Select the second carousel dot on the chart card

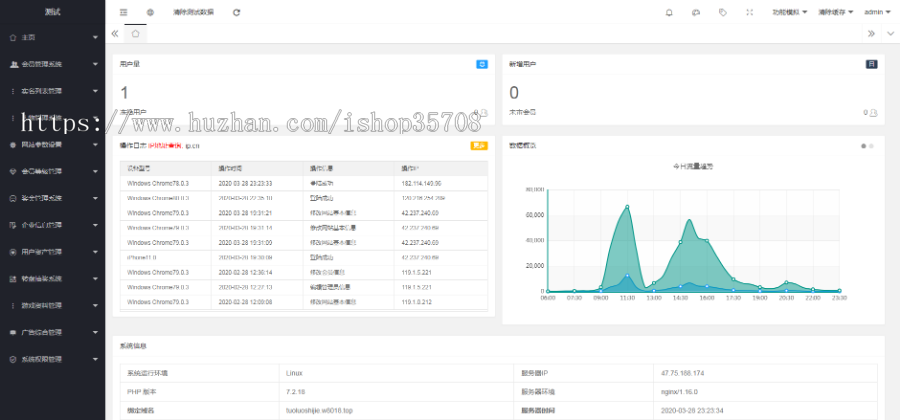pyautogui.click(x=871, y=146)
